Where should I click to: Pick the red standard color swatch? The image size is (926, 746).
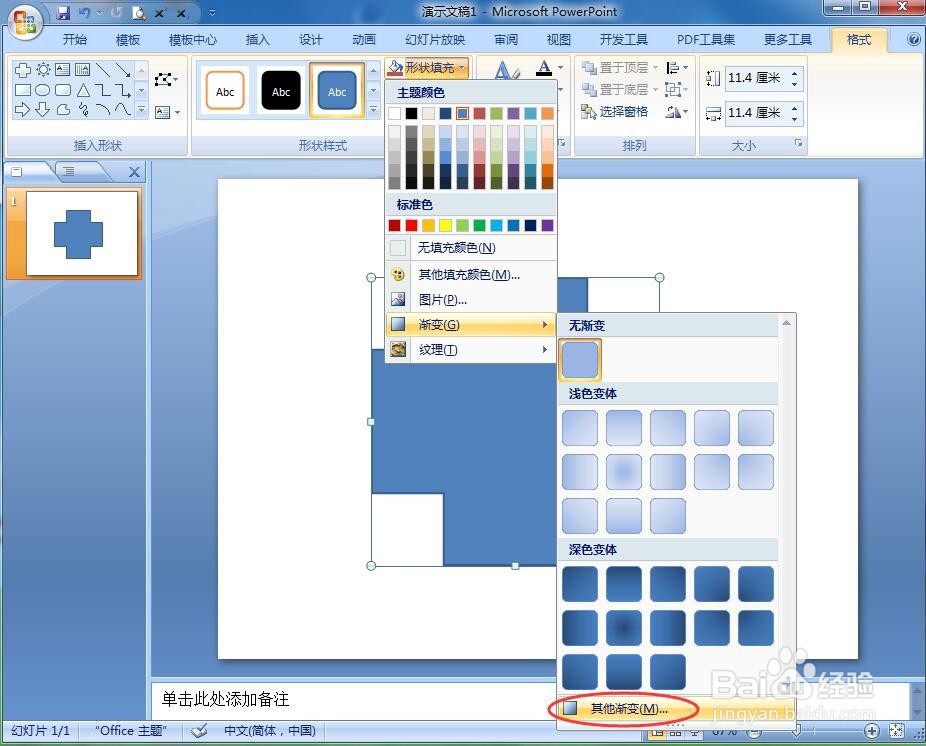click(x=412, y=225)
